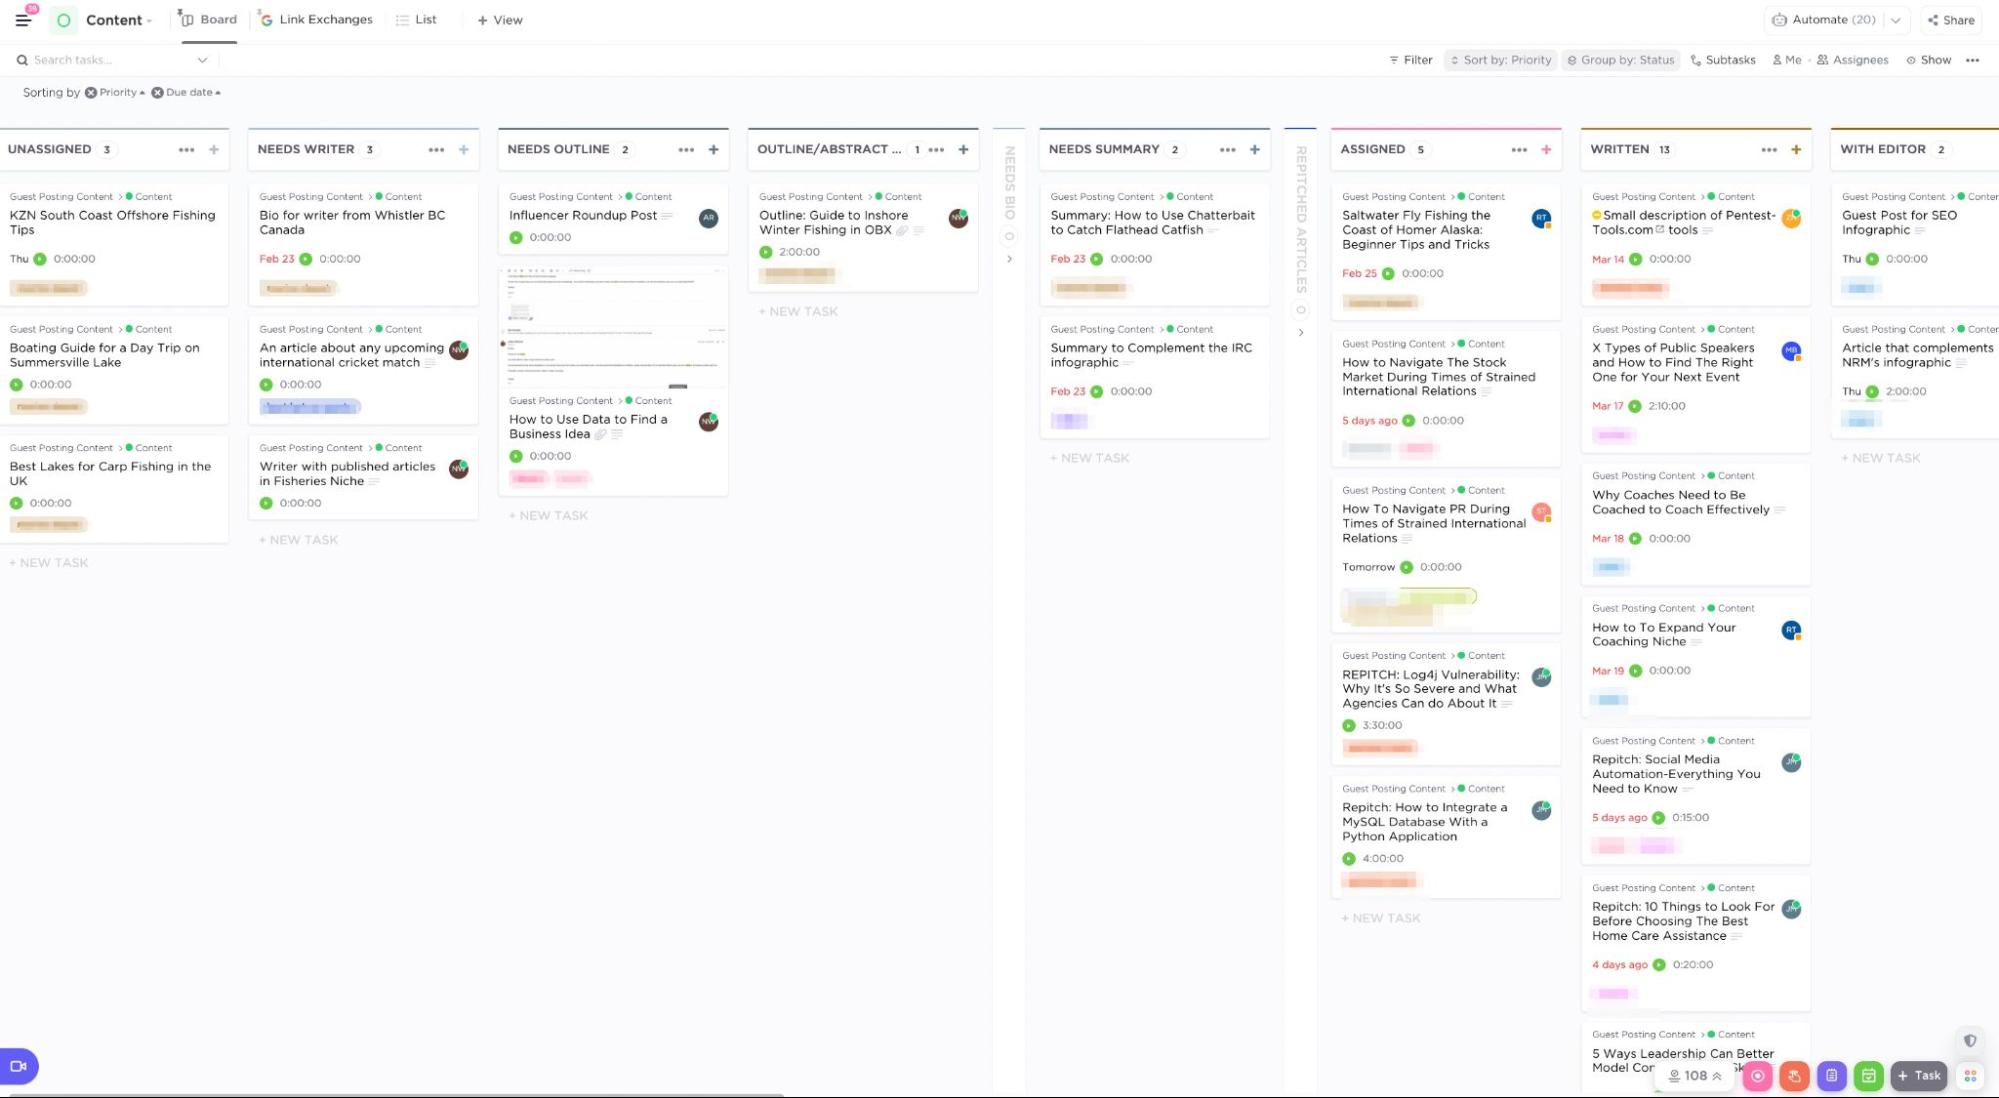Expand the Automate dropdown arrow
The image size is (1999, 1098).
(1895, 20)
